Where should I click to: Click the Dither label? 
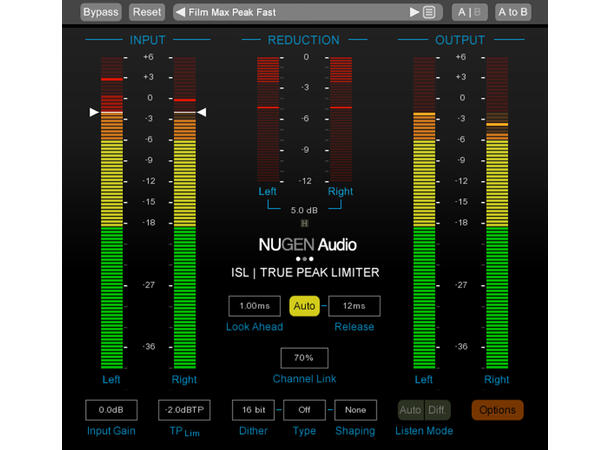(253, 431)
